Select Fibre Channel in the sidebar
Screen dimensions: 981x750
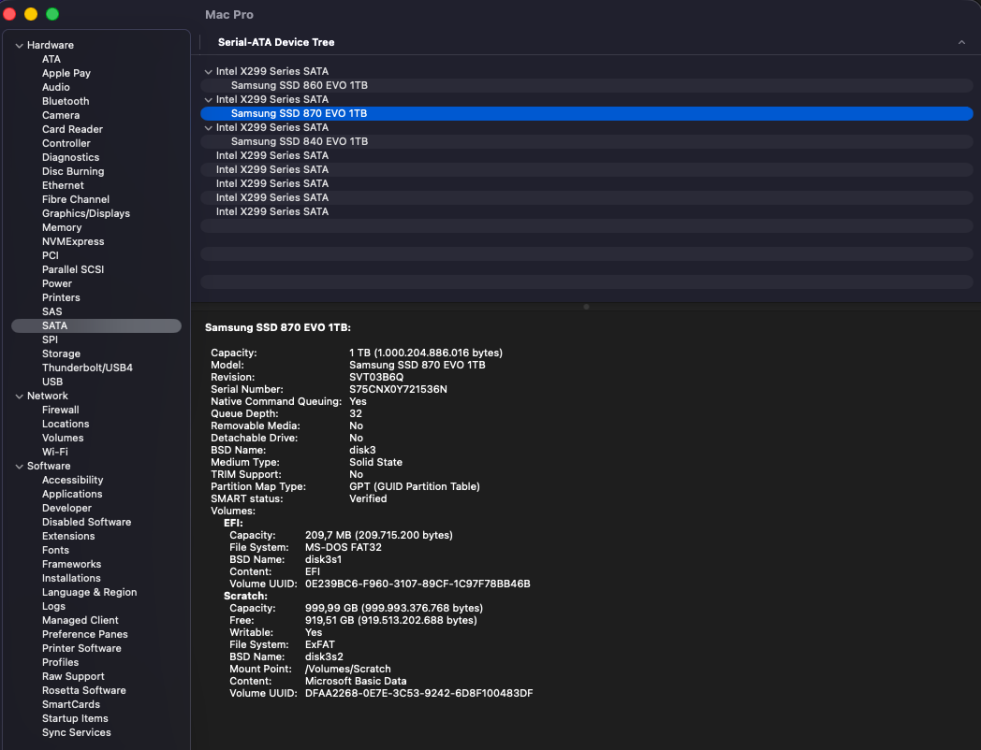click(76, 200)
